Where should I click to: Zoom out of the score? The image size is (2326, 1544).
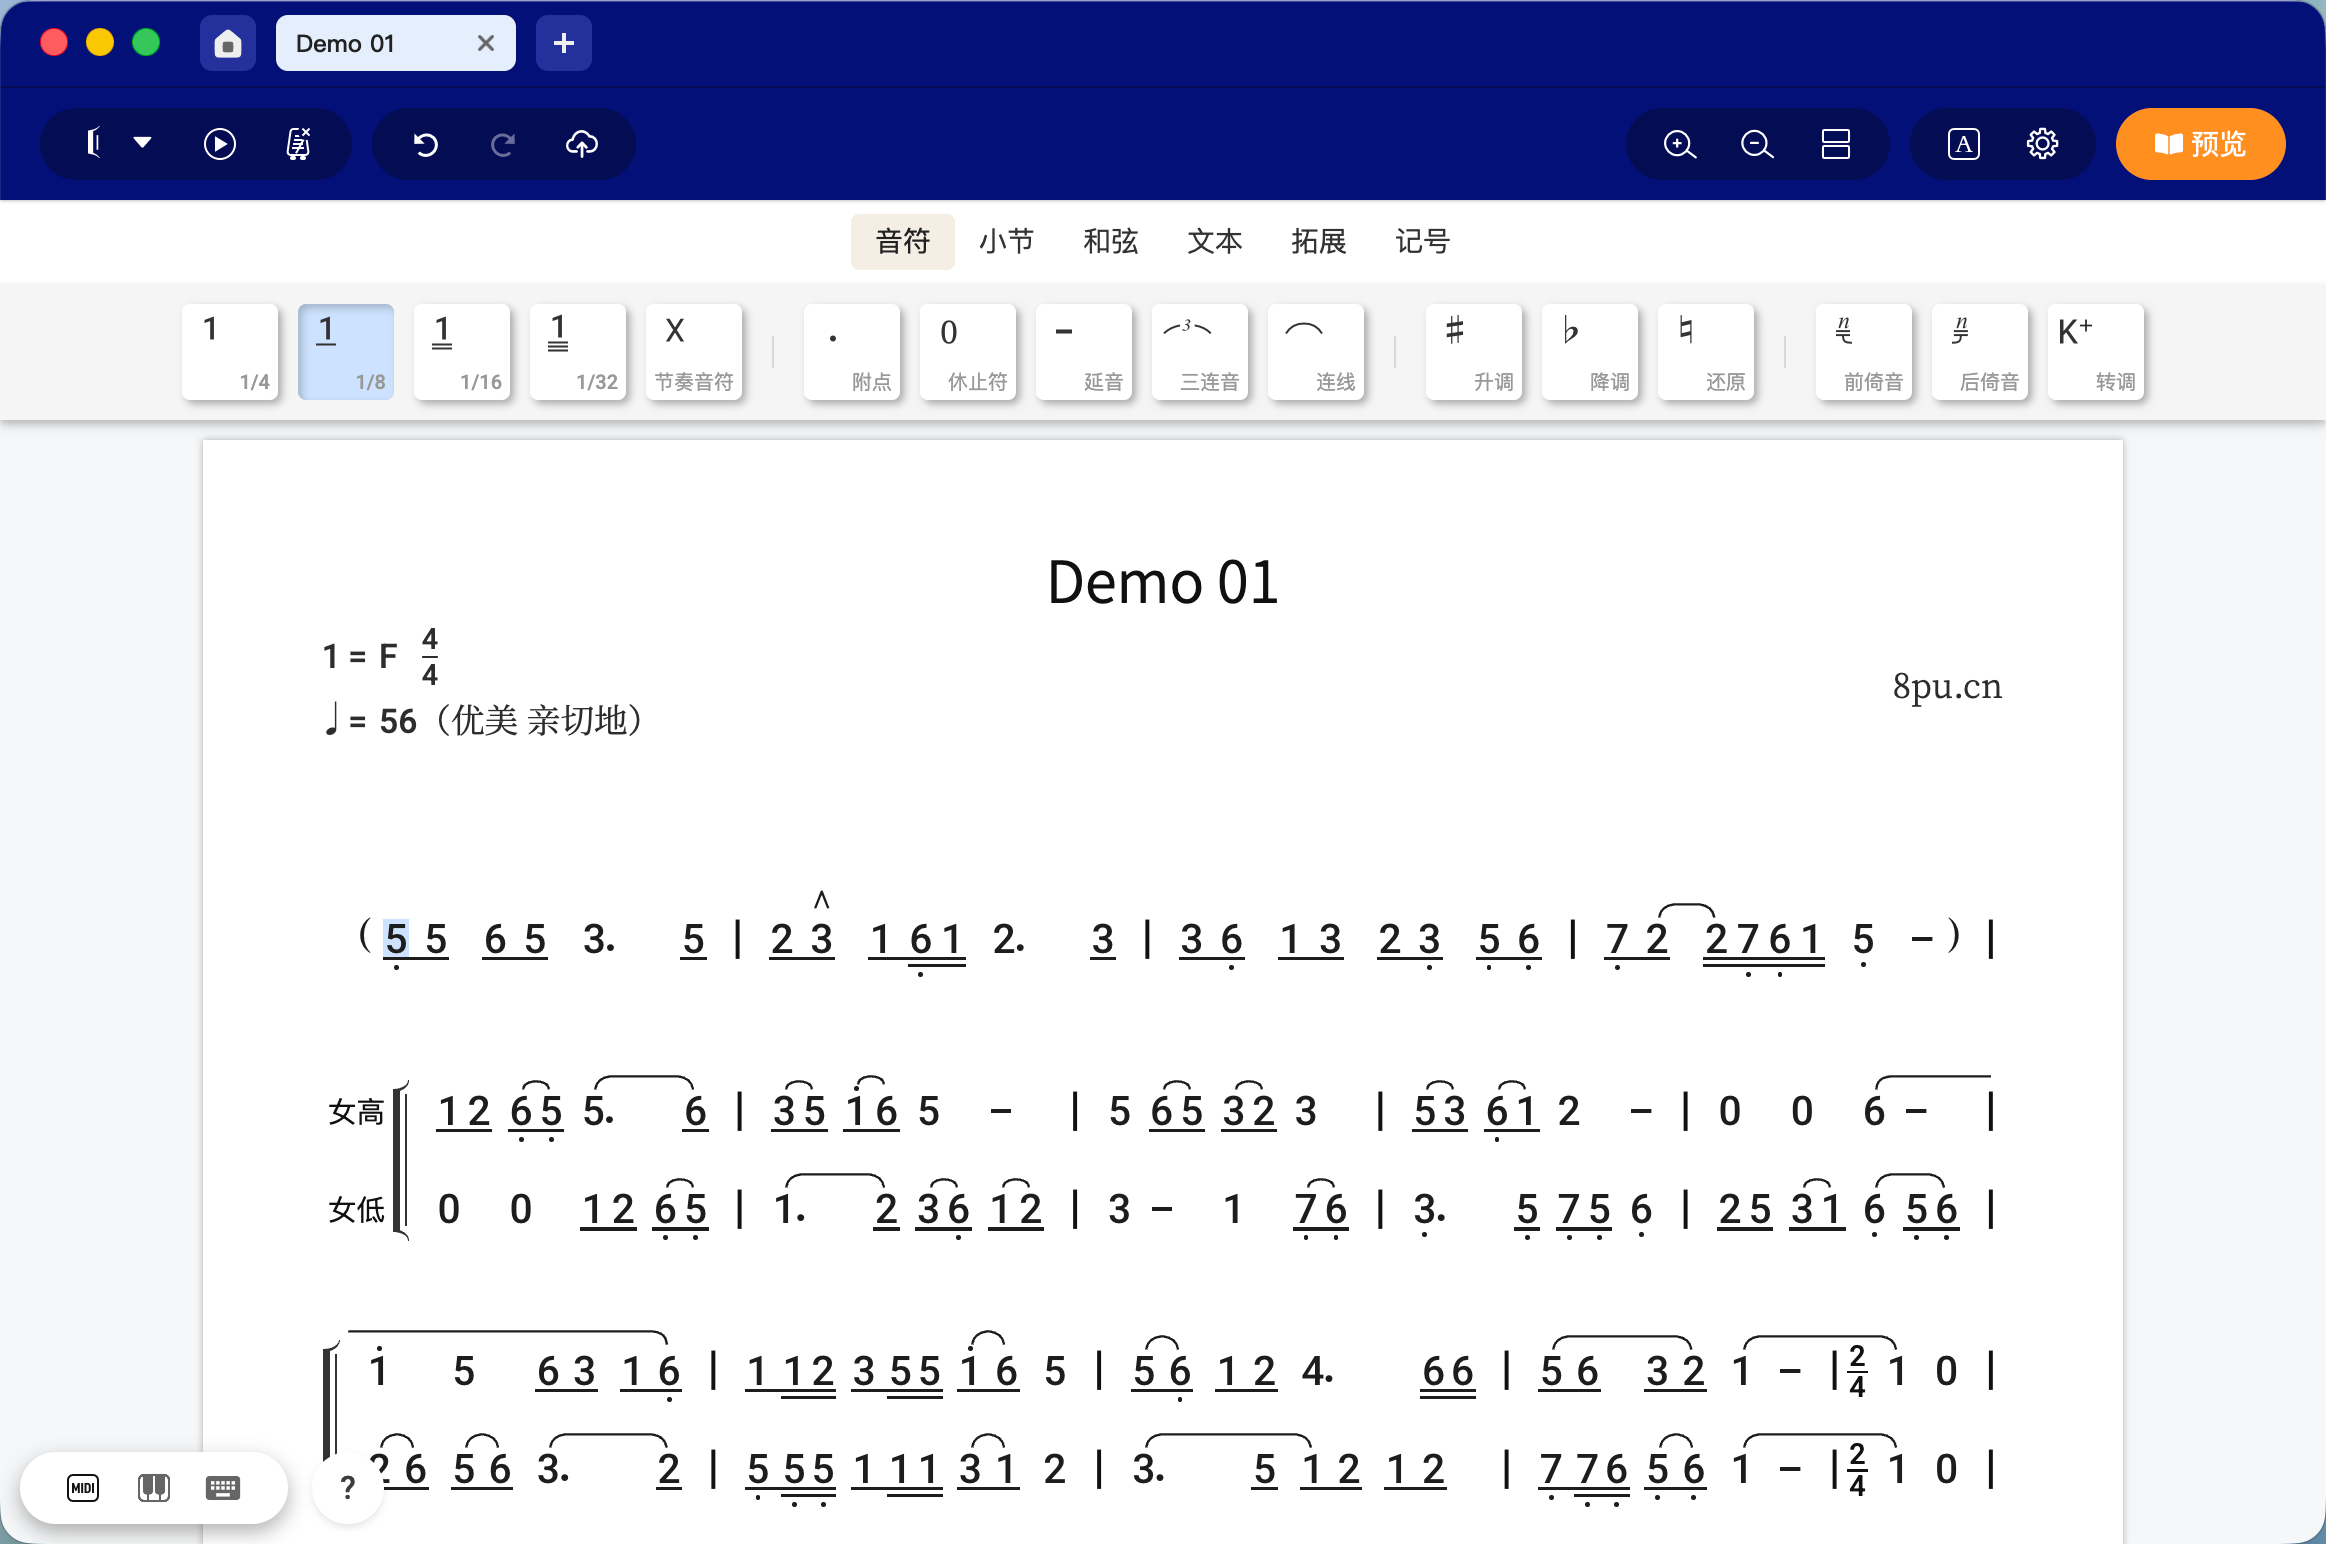pos(1757,144)
